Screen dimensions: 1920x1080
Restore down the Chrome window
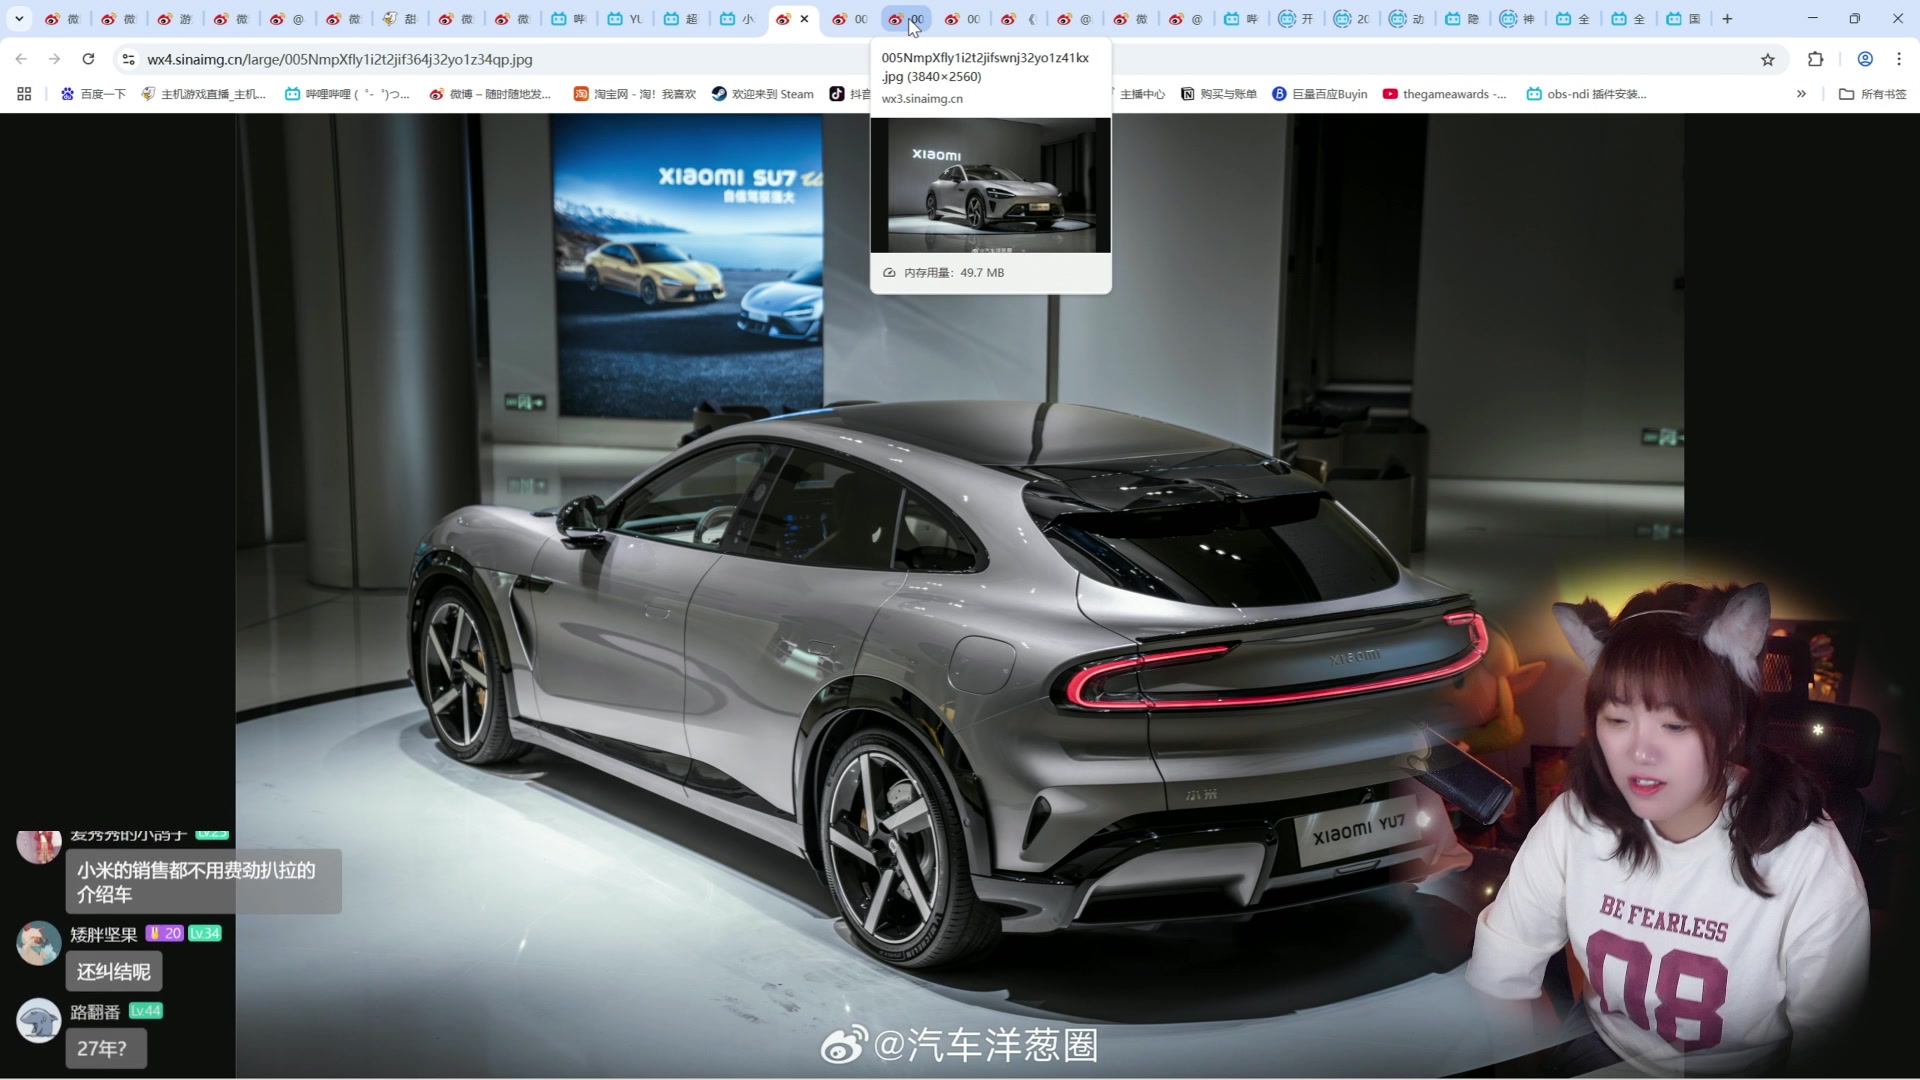point(1854,19)
